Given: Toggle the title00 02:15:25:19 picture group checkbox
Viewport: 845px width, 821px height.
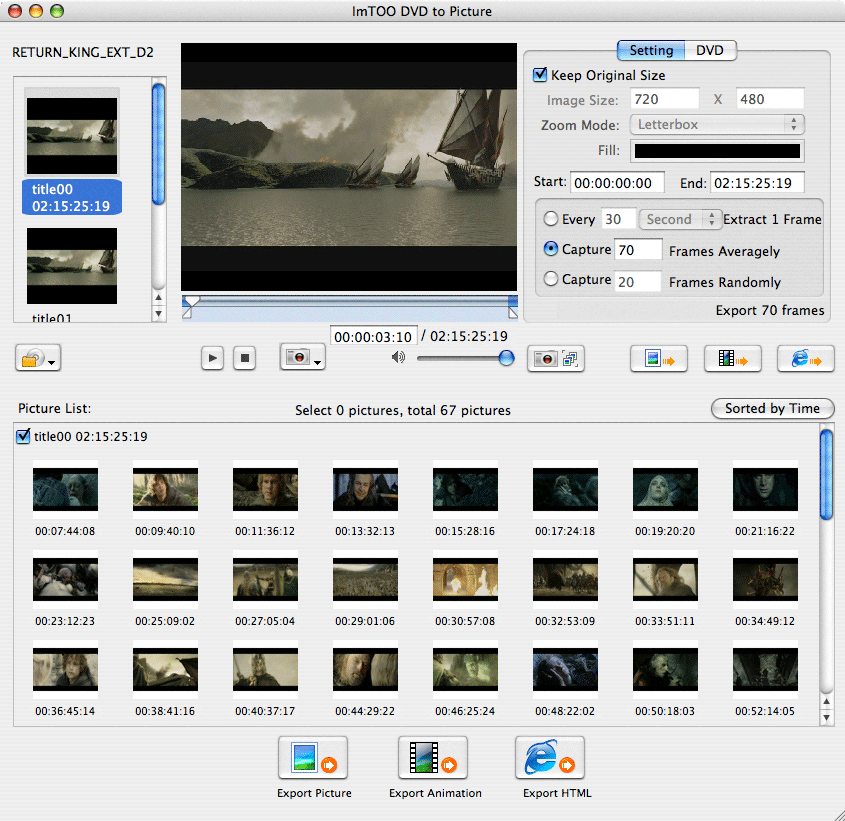Looking at the screenshot, I should (23, 436).
